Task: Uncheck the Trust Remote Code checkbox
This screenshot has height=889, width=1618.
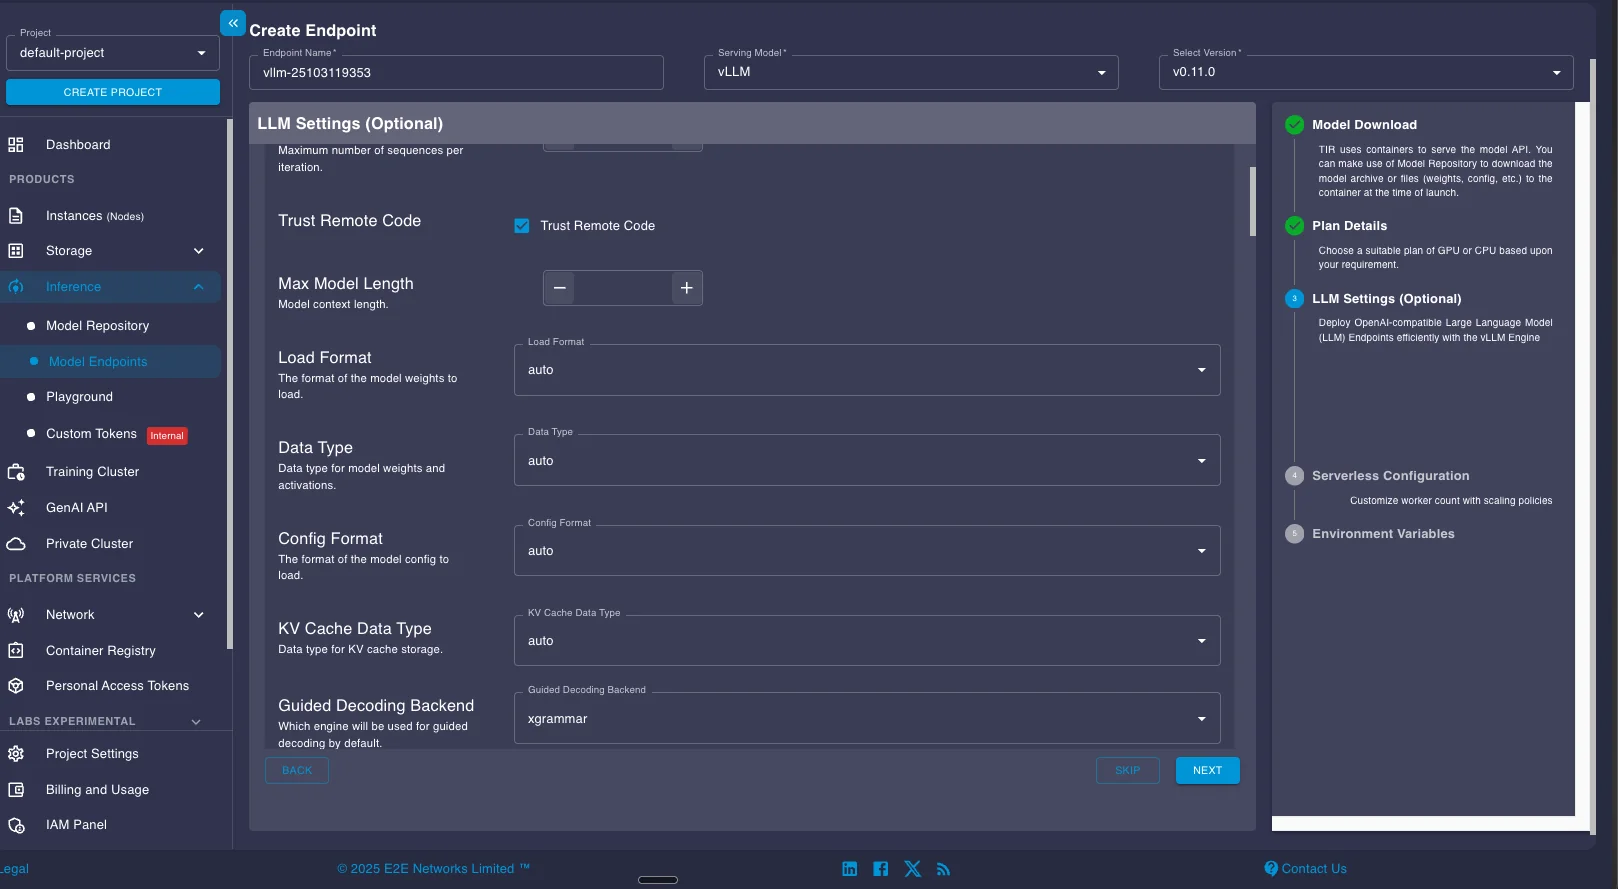Action: [x=522, y=226]
